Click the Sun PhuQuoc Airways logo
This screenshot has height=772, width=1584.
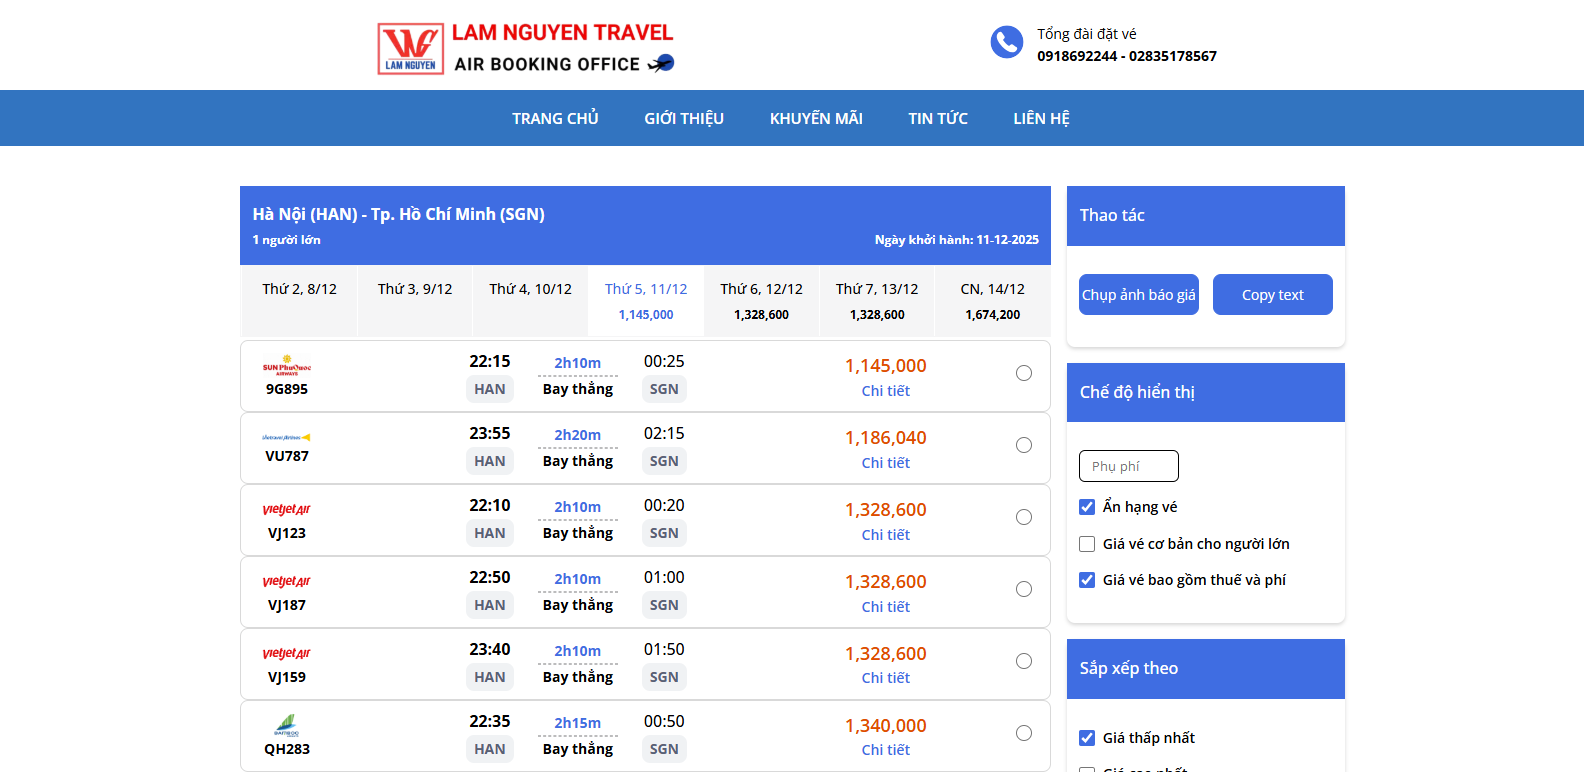[x=287, y=365]
